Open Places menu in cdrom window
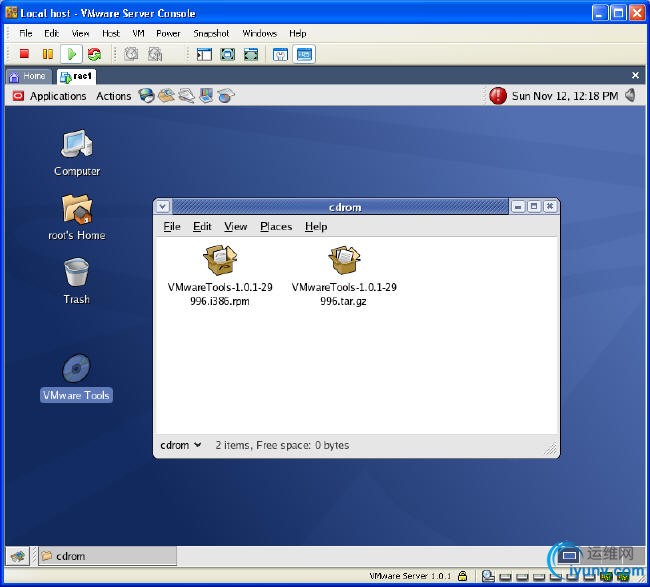The height and width of the screenshot is (587, 650). (x=276, y=226)
